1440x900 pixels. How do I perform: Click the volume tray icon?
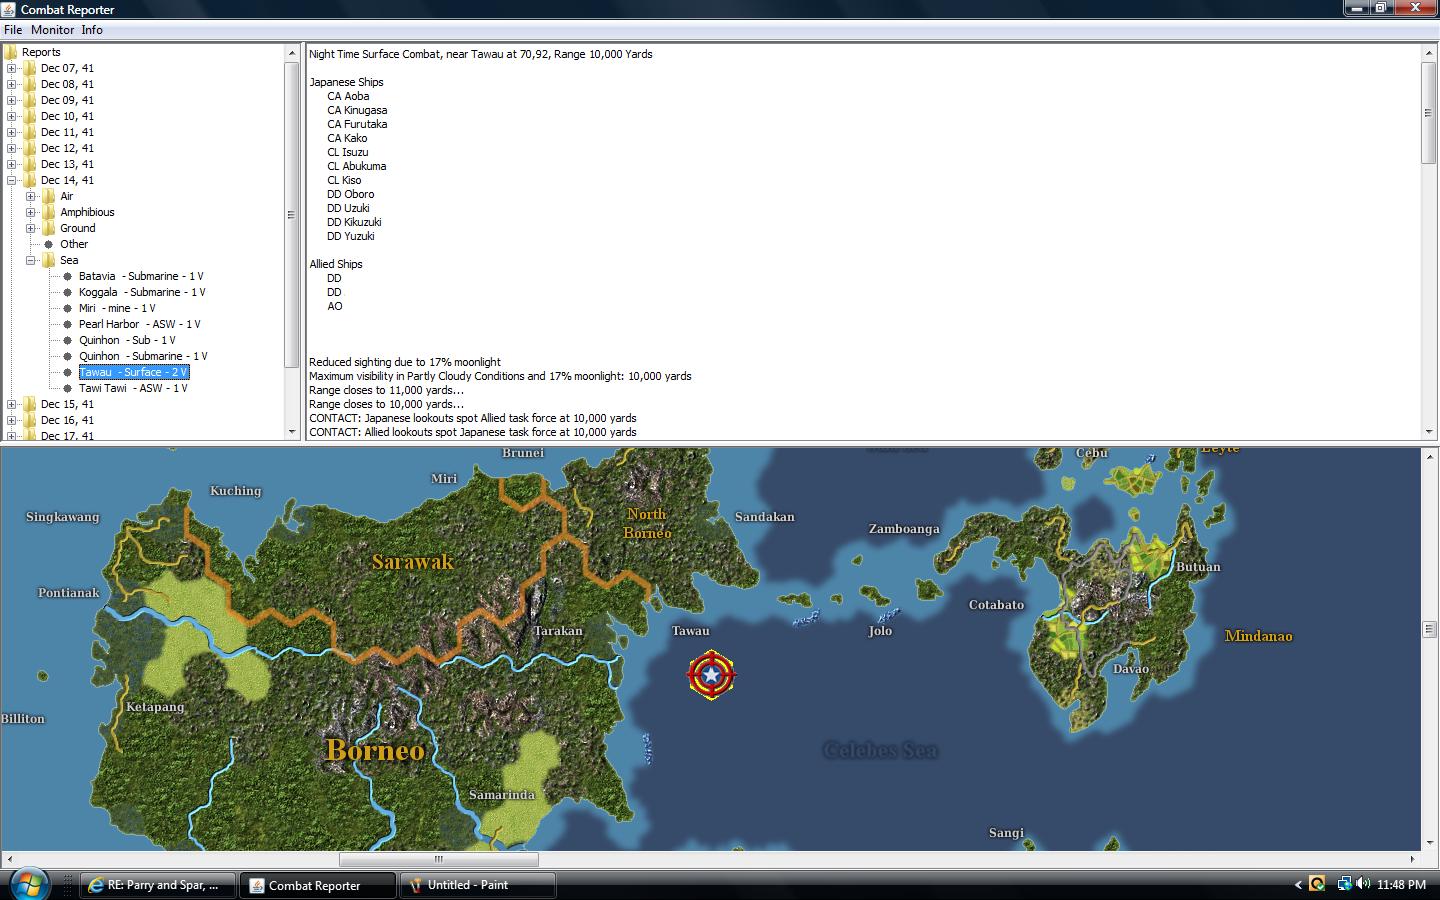[x=1363, y=884]
